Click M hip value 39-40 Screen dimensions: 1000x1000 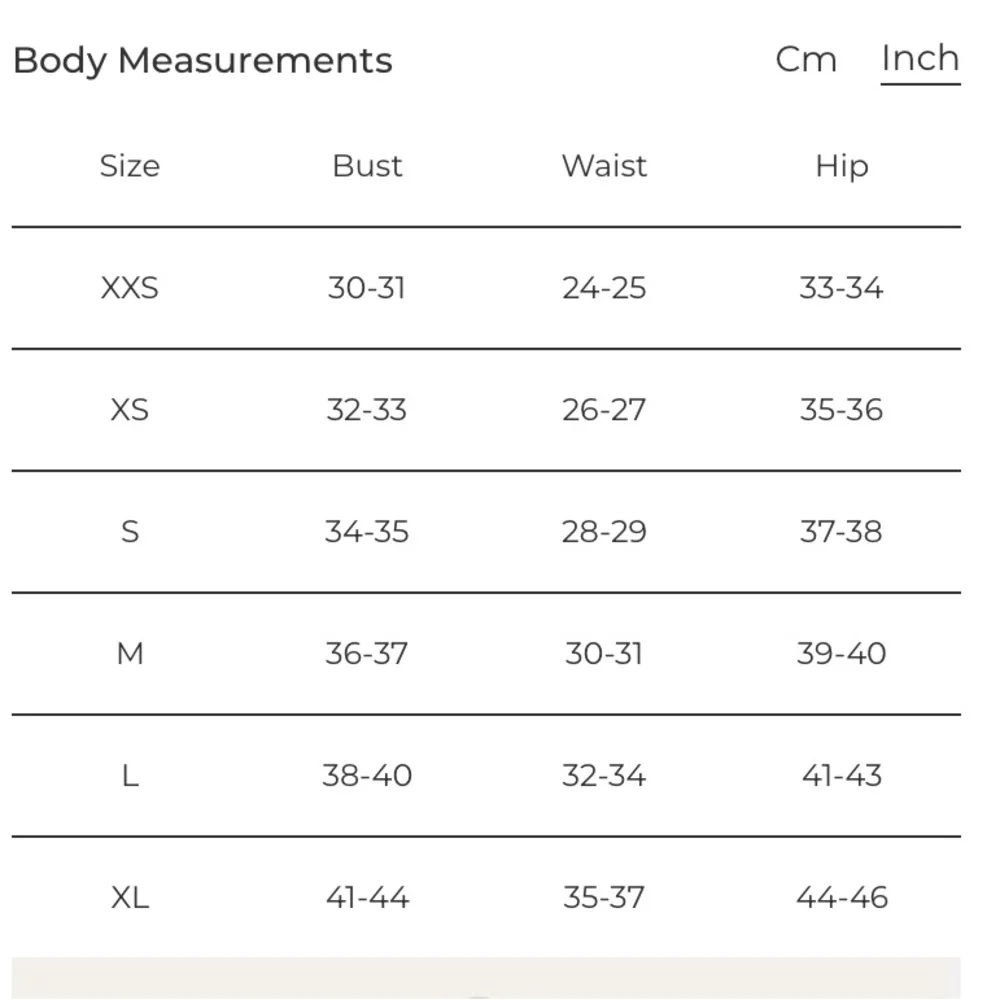[841, 654]
